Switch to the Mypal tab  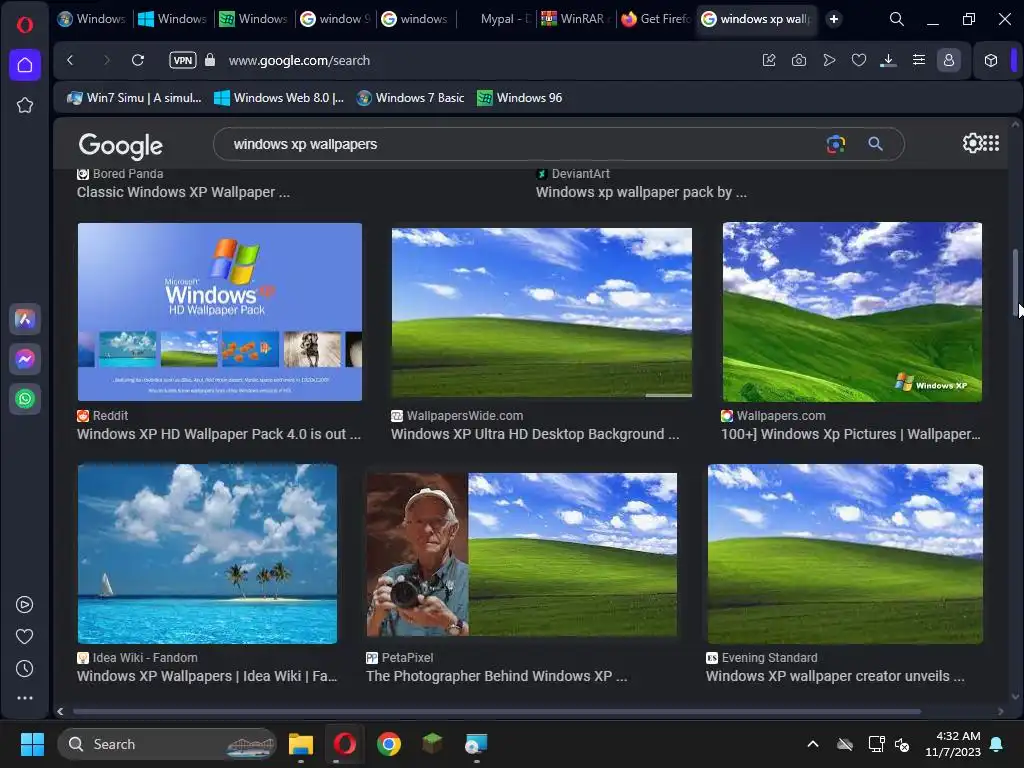click(x=498, y=19)
